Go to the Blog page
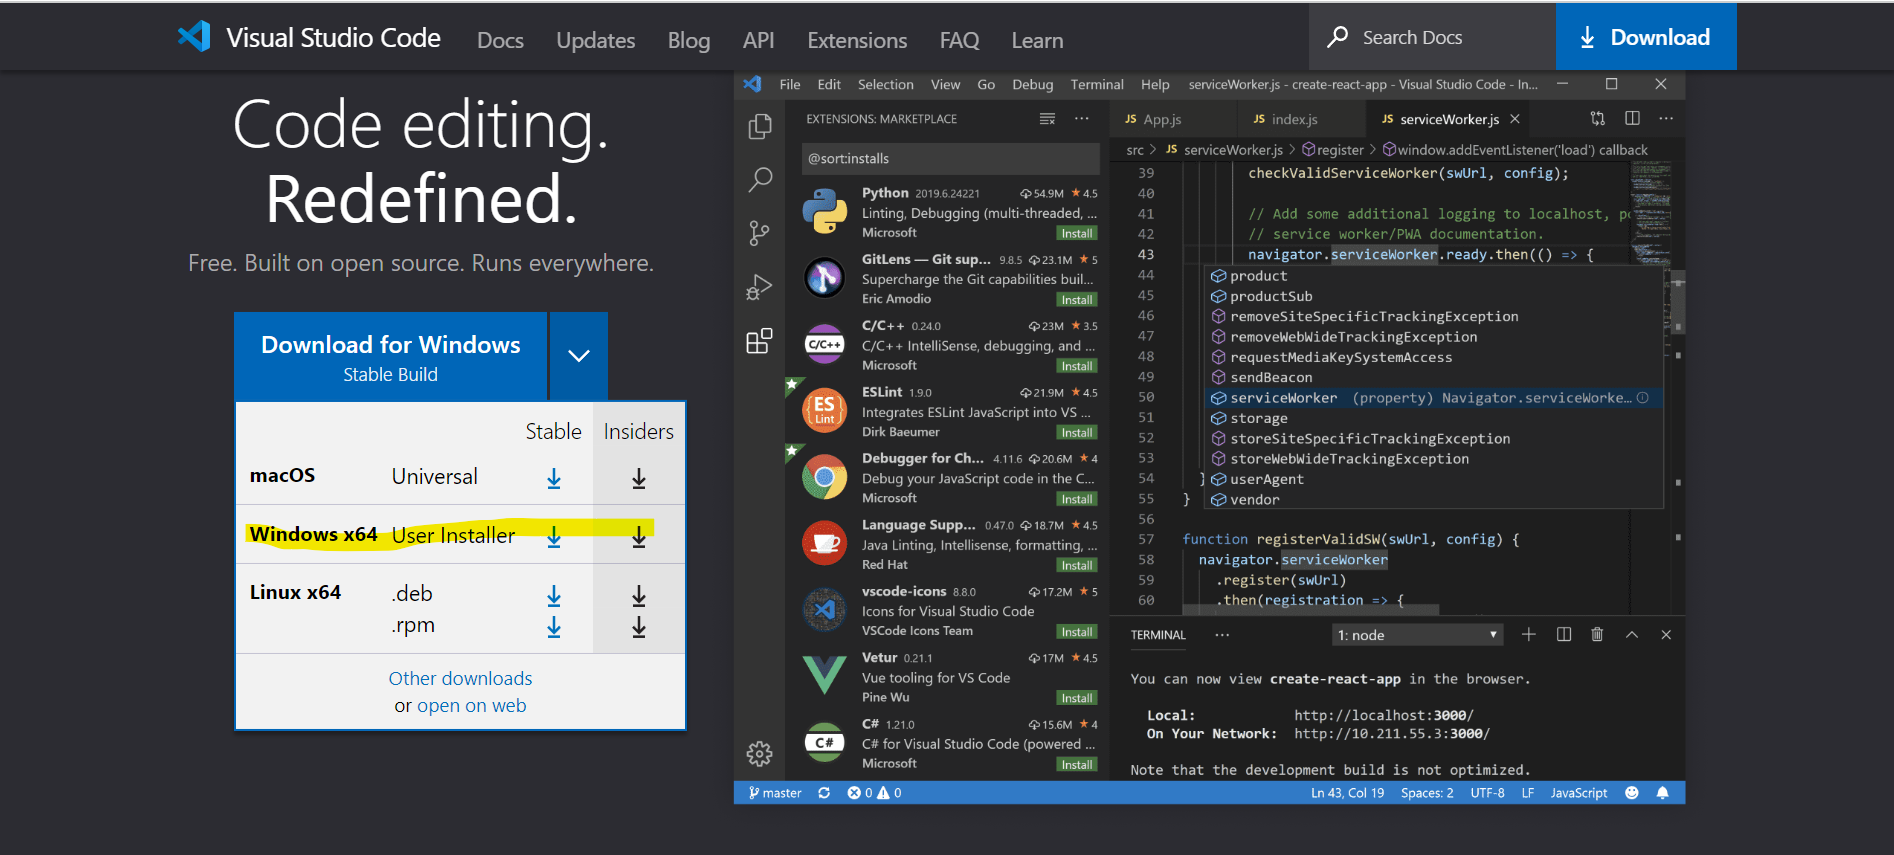This screenshot has height=855, width=1894. point(688,40)
